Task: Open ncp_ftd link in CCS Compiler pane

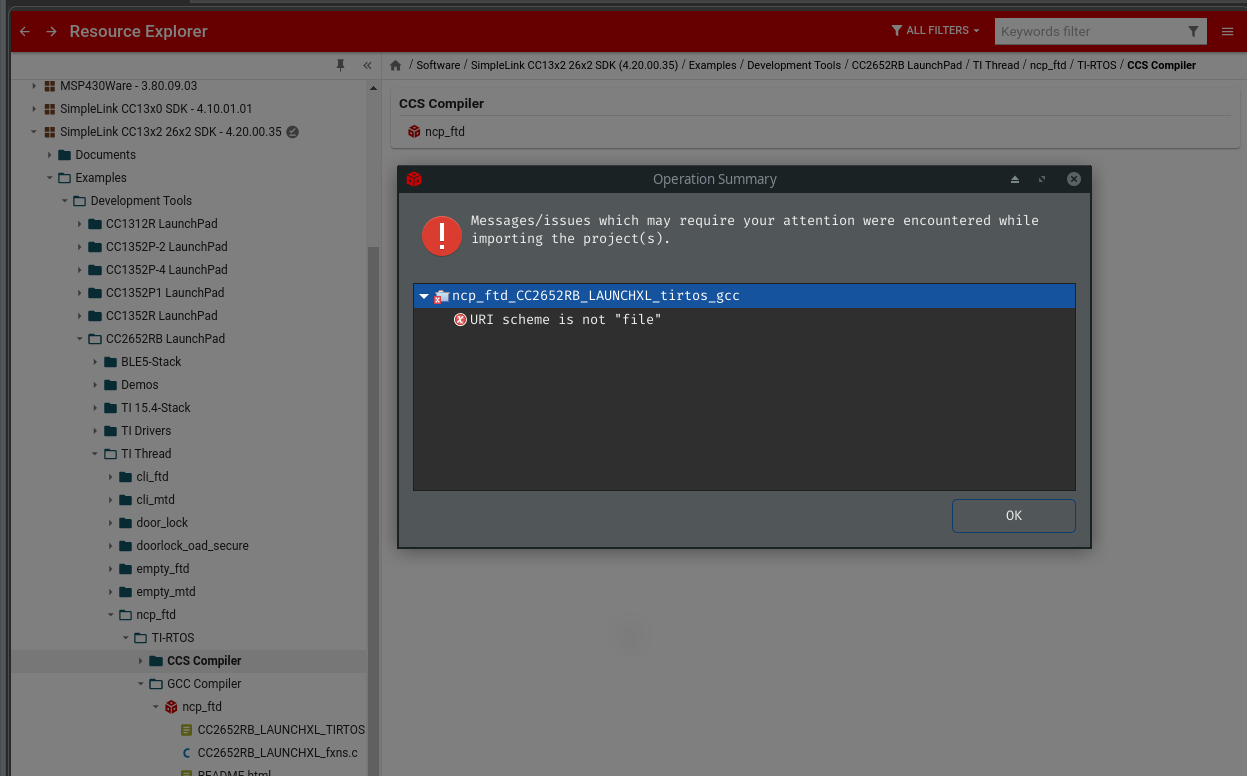Action: coord(444,131)
